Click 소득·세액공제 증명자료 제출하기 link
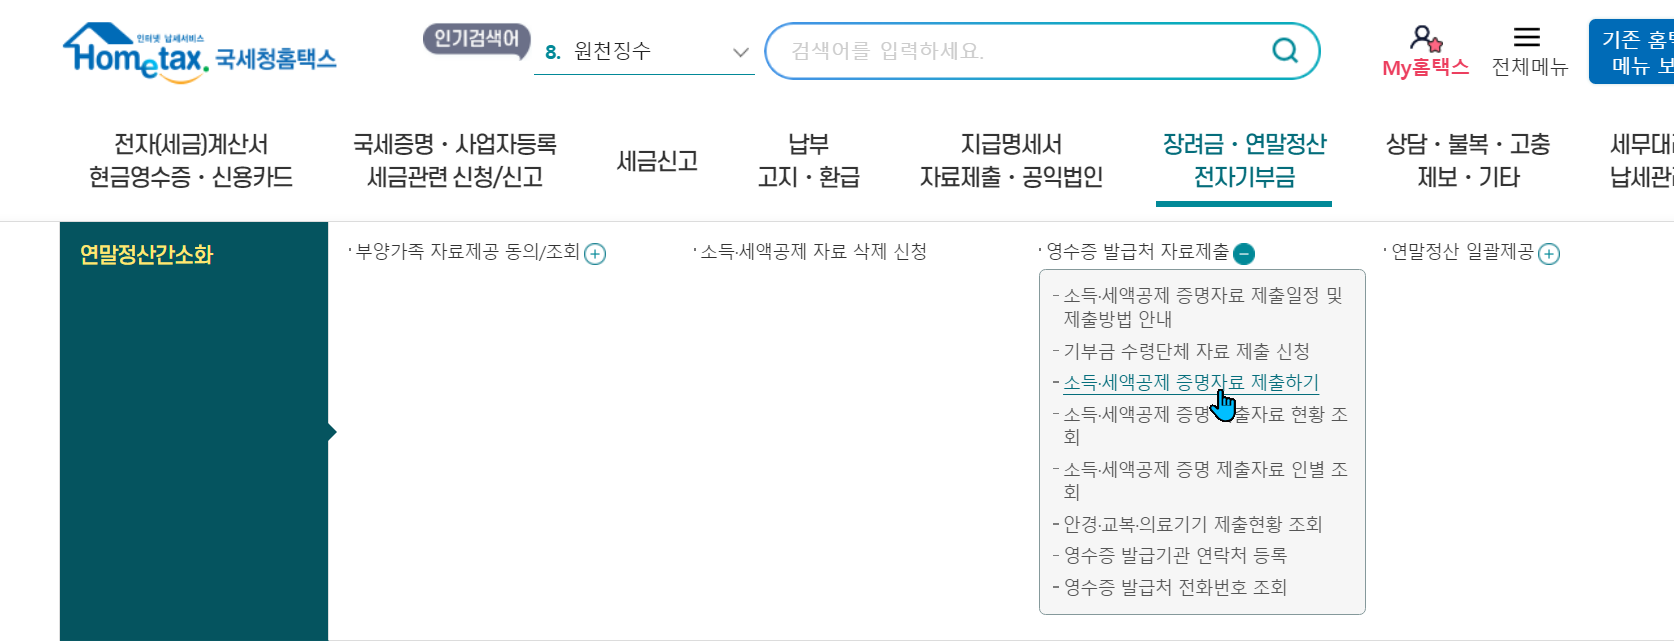 point(1190,382)
